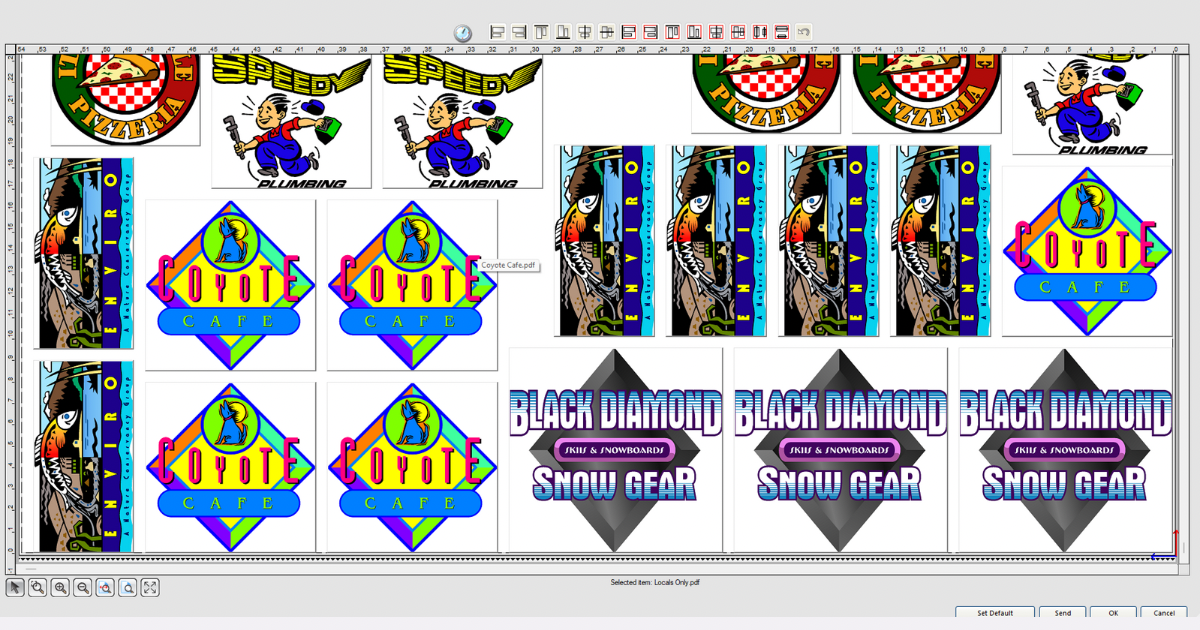
Task: Click the undo arrow in top toolbar
Action: point(803,32)
